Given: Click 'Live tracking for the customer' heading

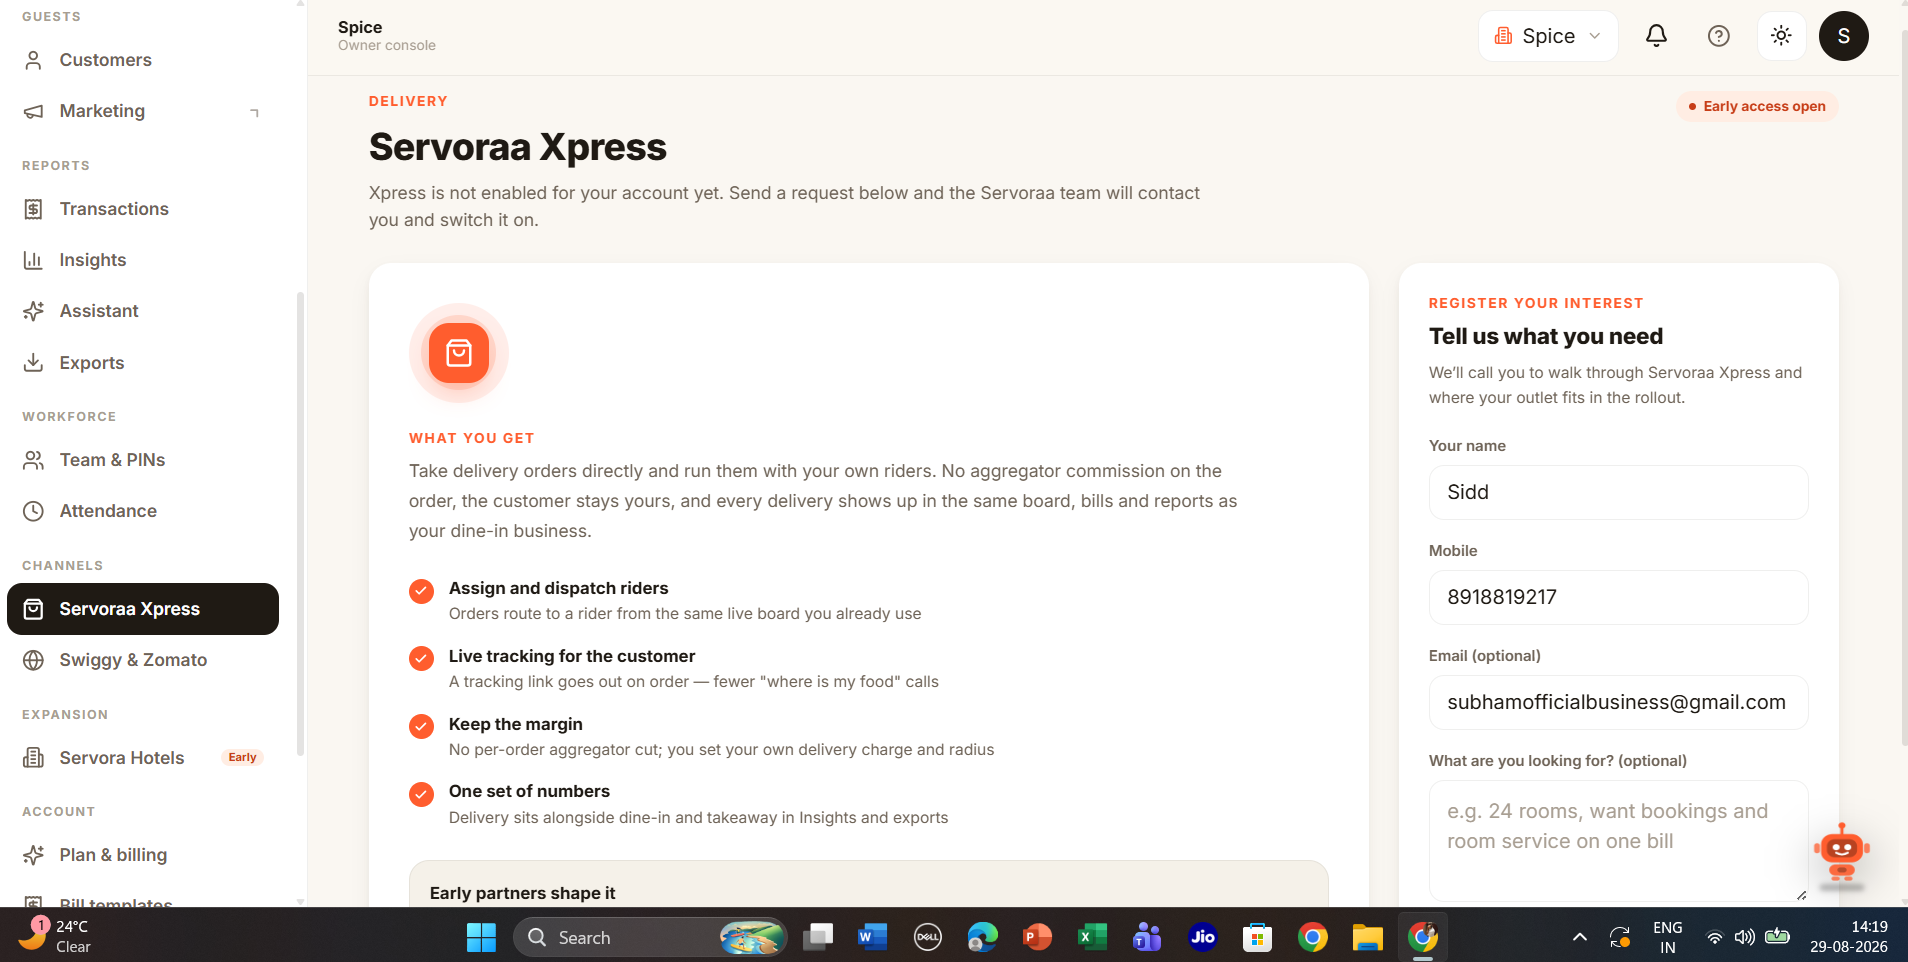Looking at the screenshot, I should click(x=572, y=656).
